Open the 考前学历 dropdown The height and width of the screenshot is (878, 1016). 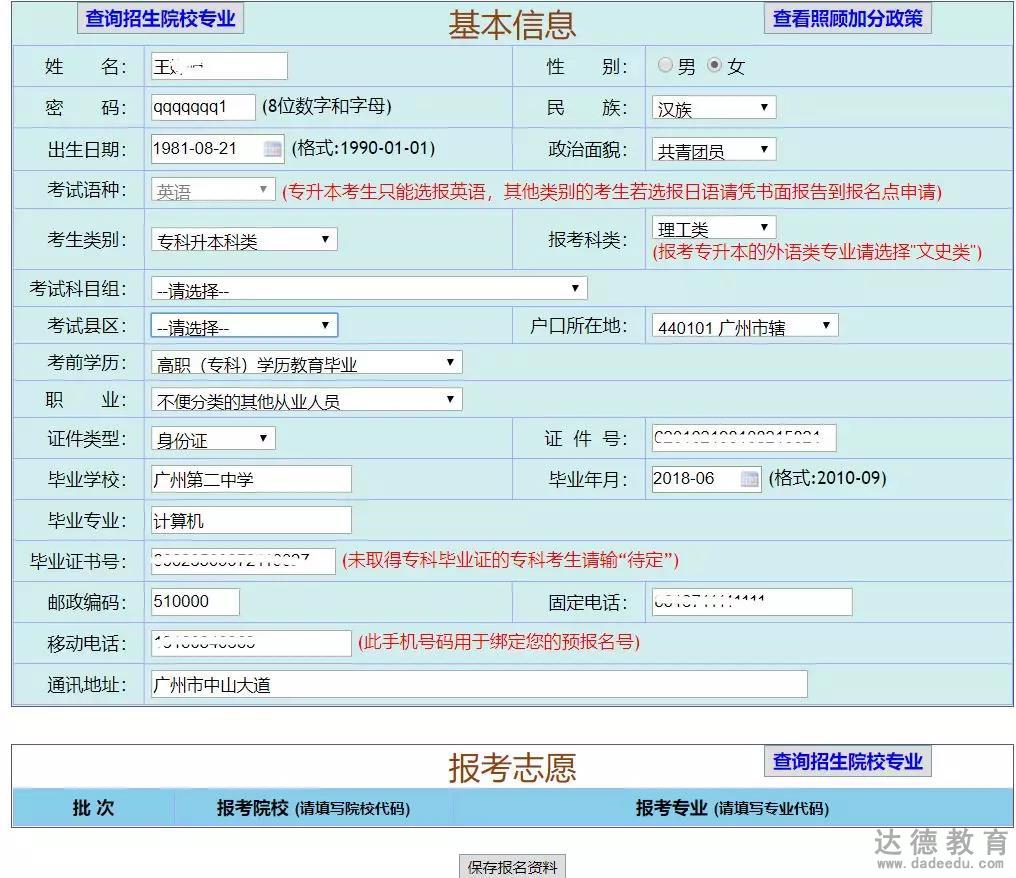[x=306, y=363]
